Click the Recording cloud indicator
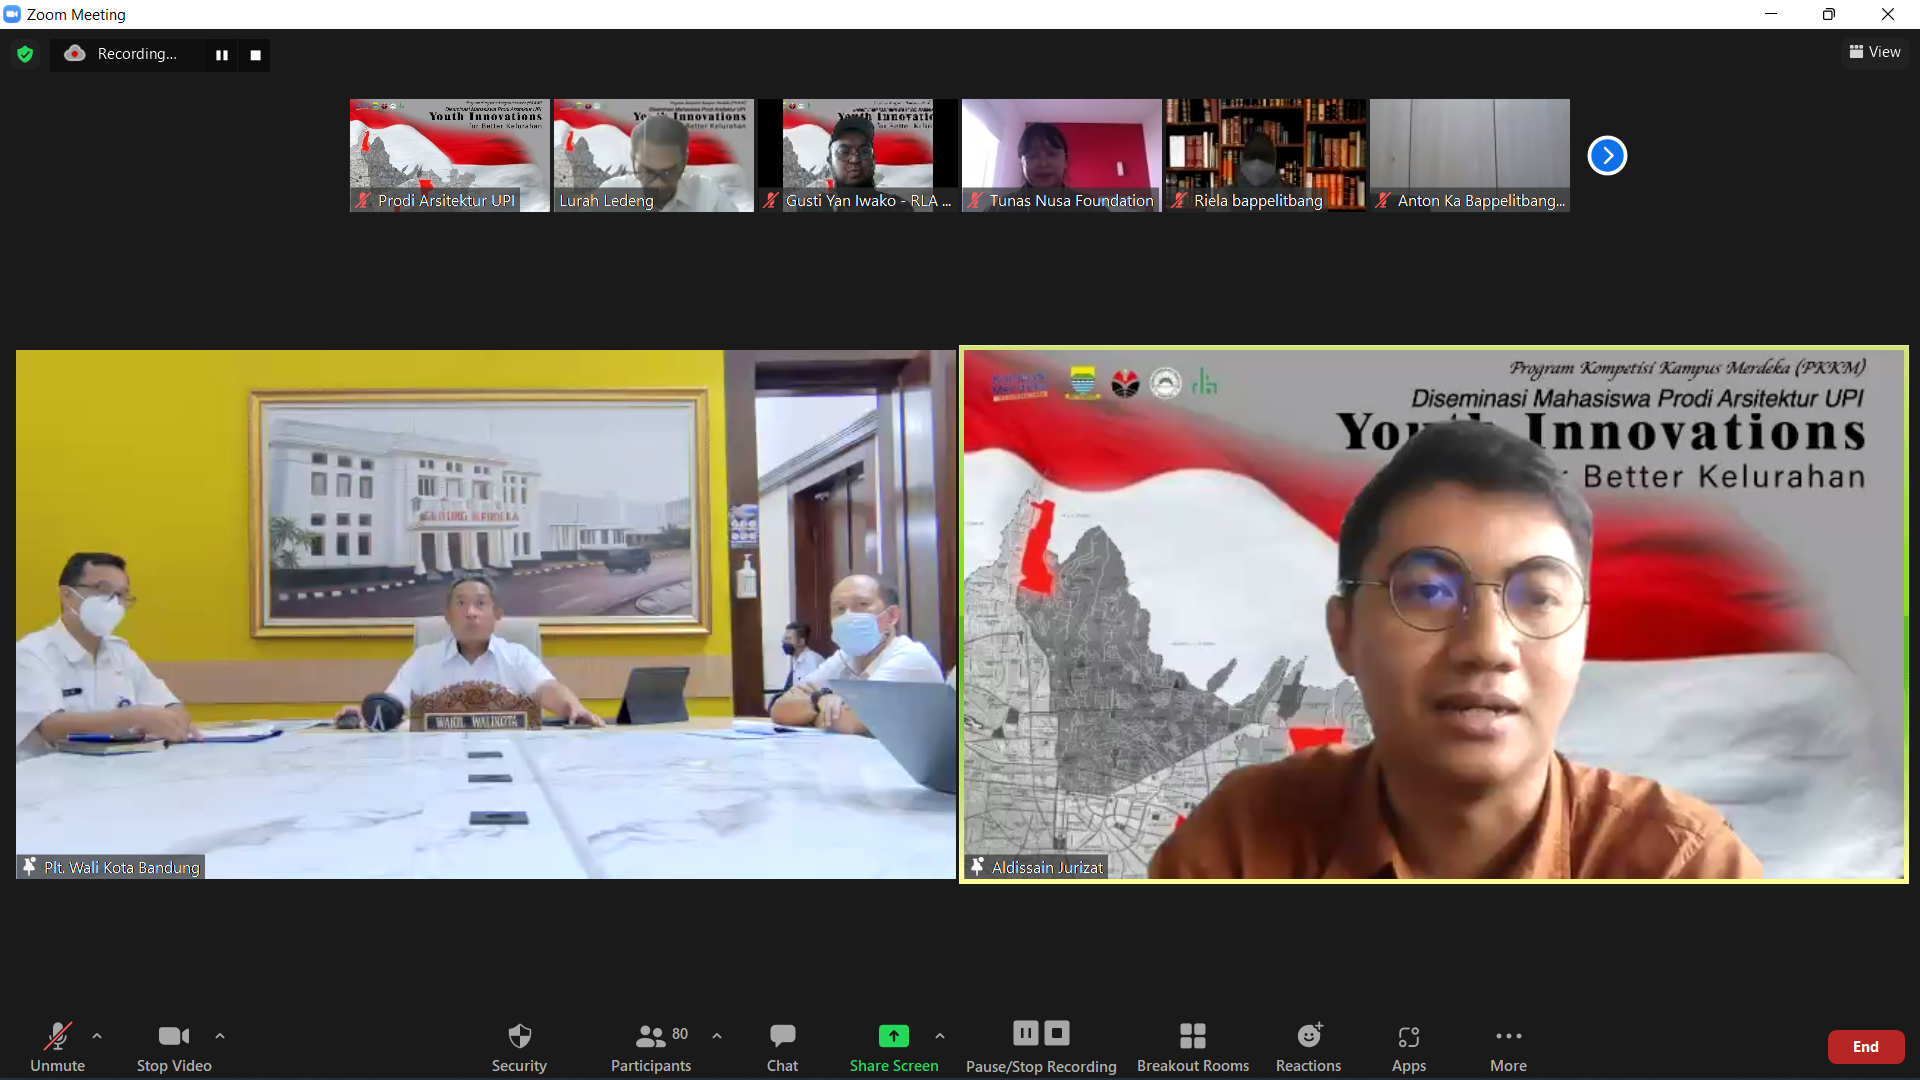 75,54
